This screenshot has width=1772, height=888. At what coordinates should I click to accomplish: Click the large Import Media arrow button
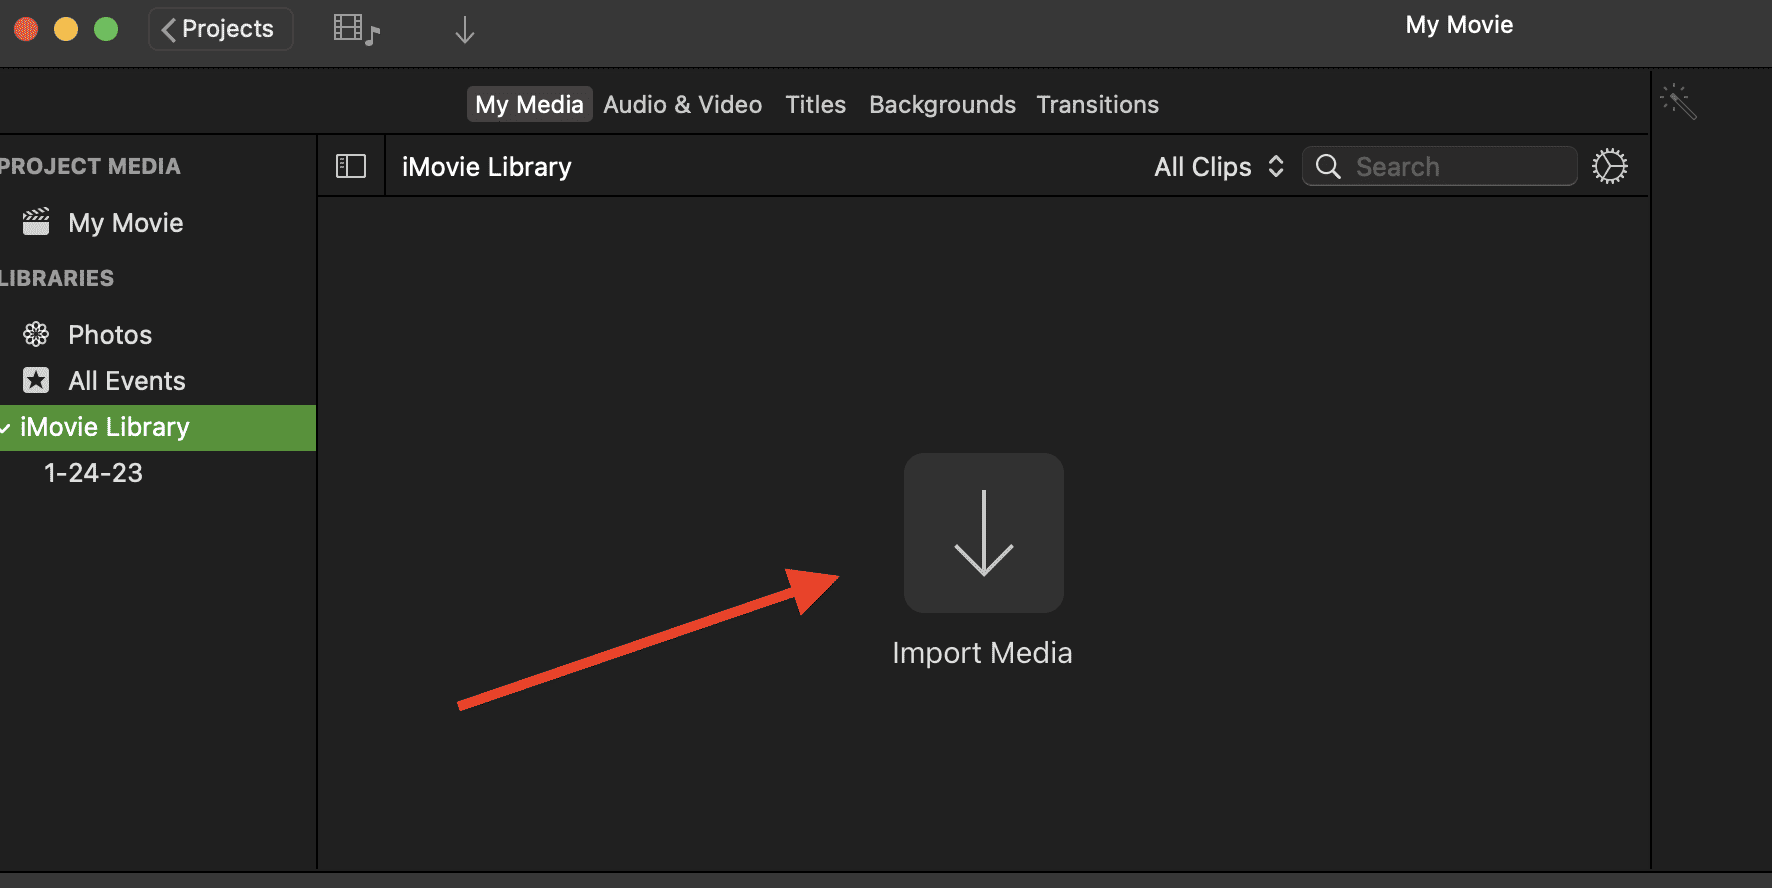click(x=983, y=533)
